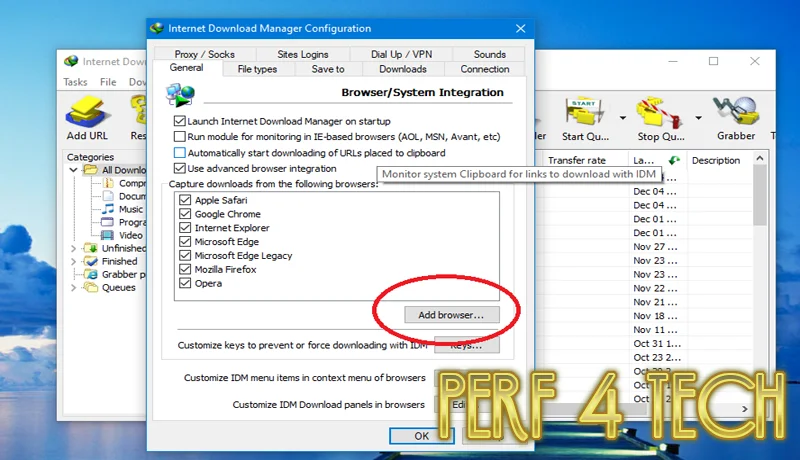Click the Programs category icon
The width and height of the screenshot is (800, 460).
pos(107,222)
